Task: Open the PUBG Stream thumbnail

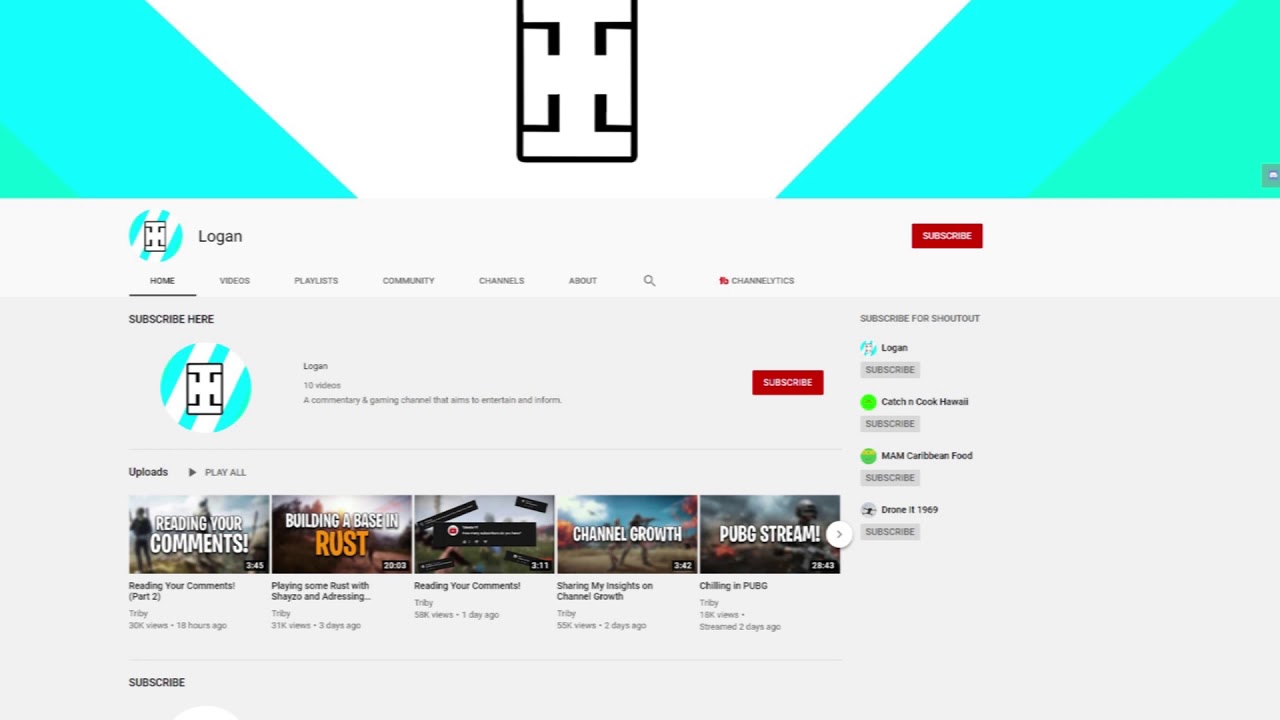Action: click(x=770, y=534)
